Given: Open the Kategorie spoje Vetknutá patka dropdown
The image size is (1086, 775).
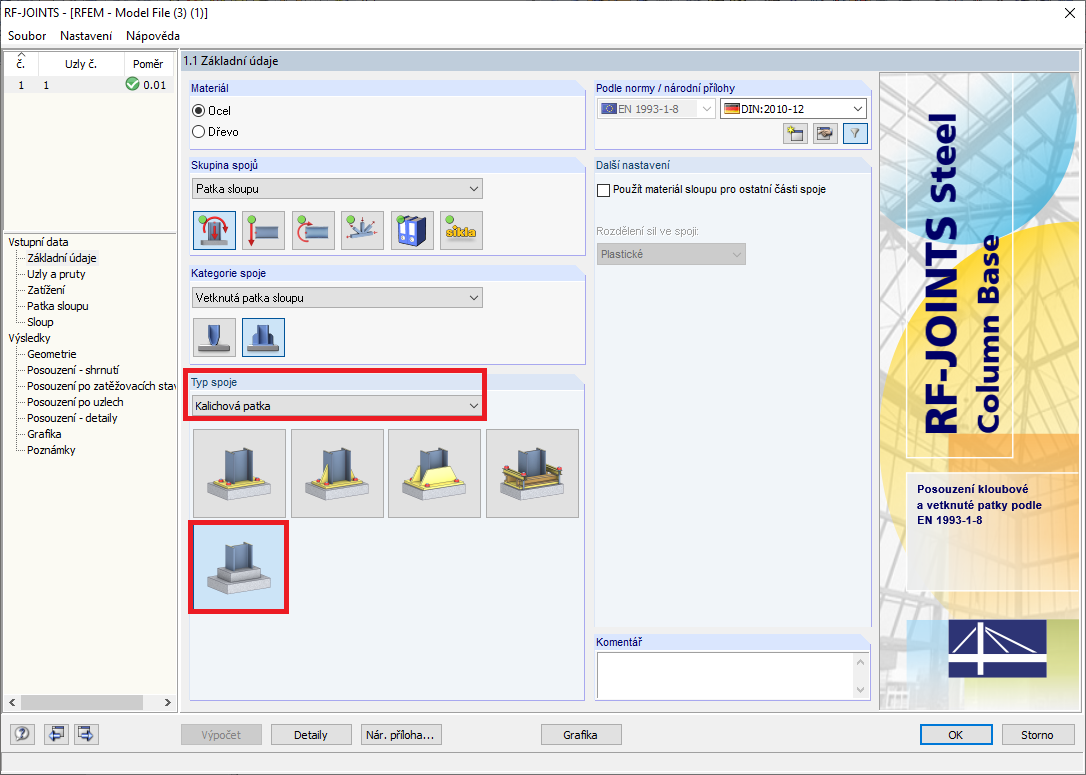Looking at the screenshot, I should 337,298.
